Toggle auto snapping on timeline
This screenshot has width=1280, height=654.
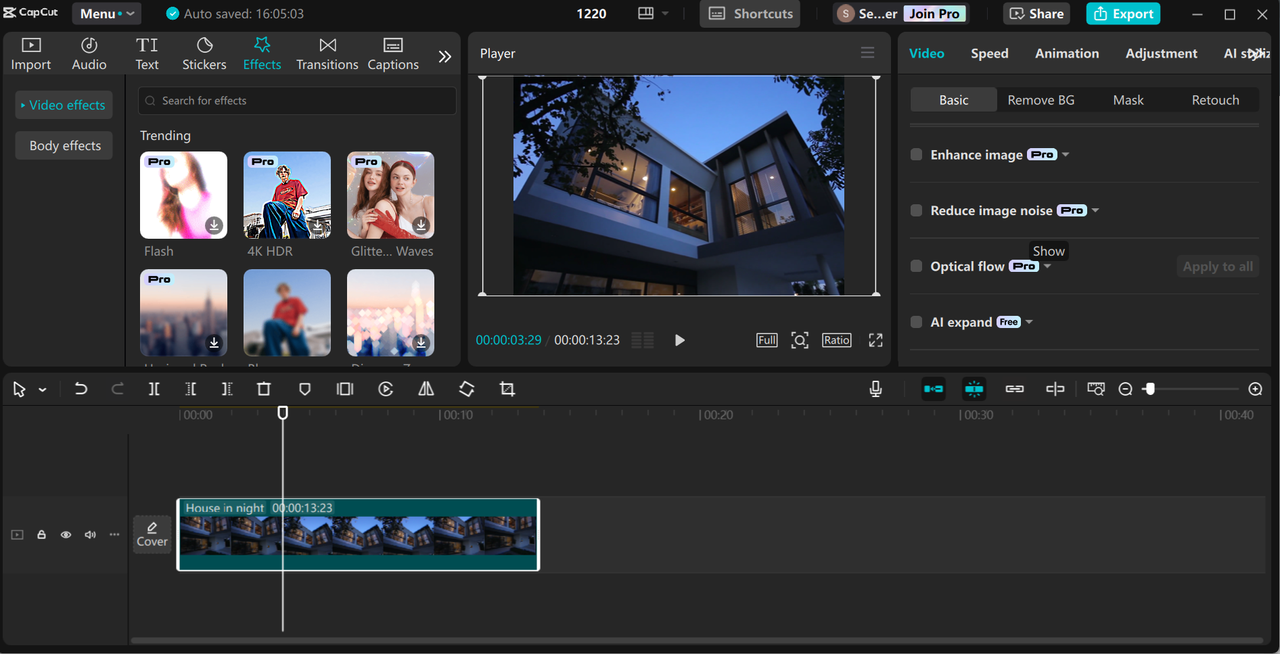pyautogui.click(x=974, y=389)
